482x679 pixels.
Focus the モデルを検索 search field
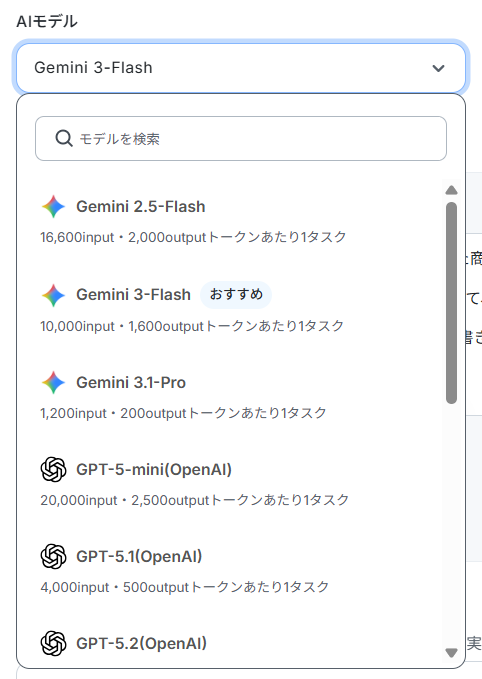pos(241,139)
